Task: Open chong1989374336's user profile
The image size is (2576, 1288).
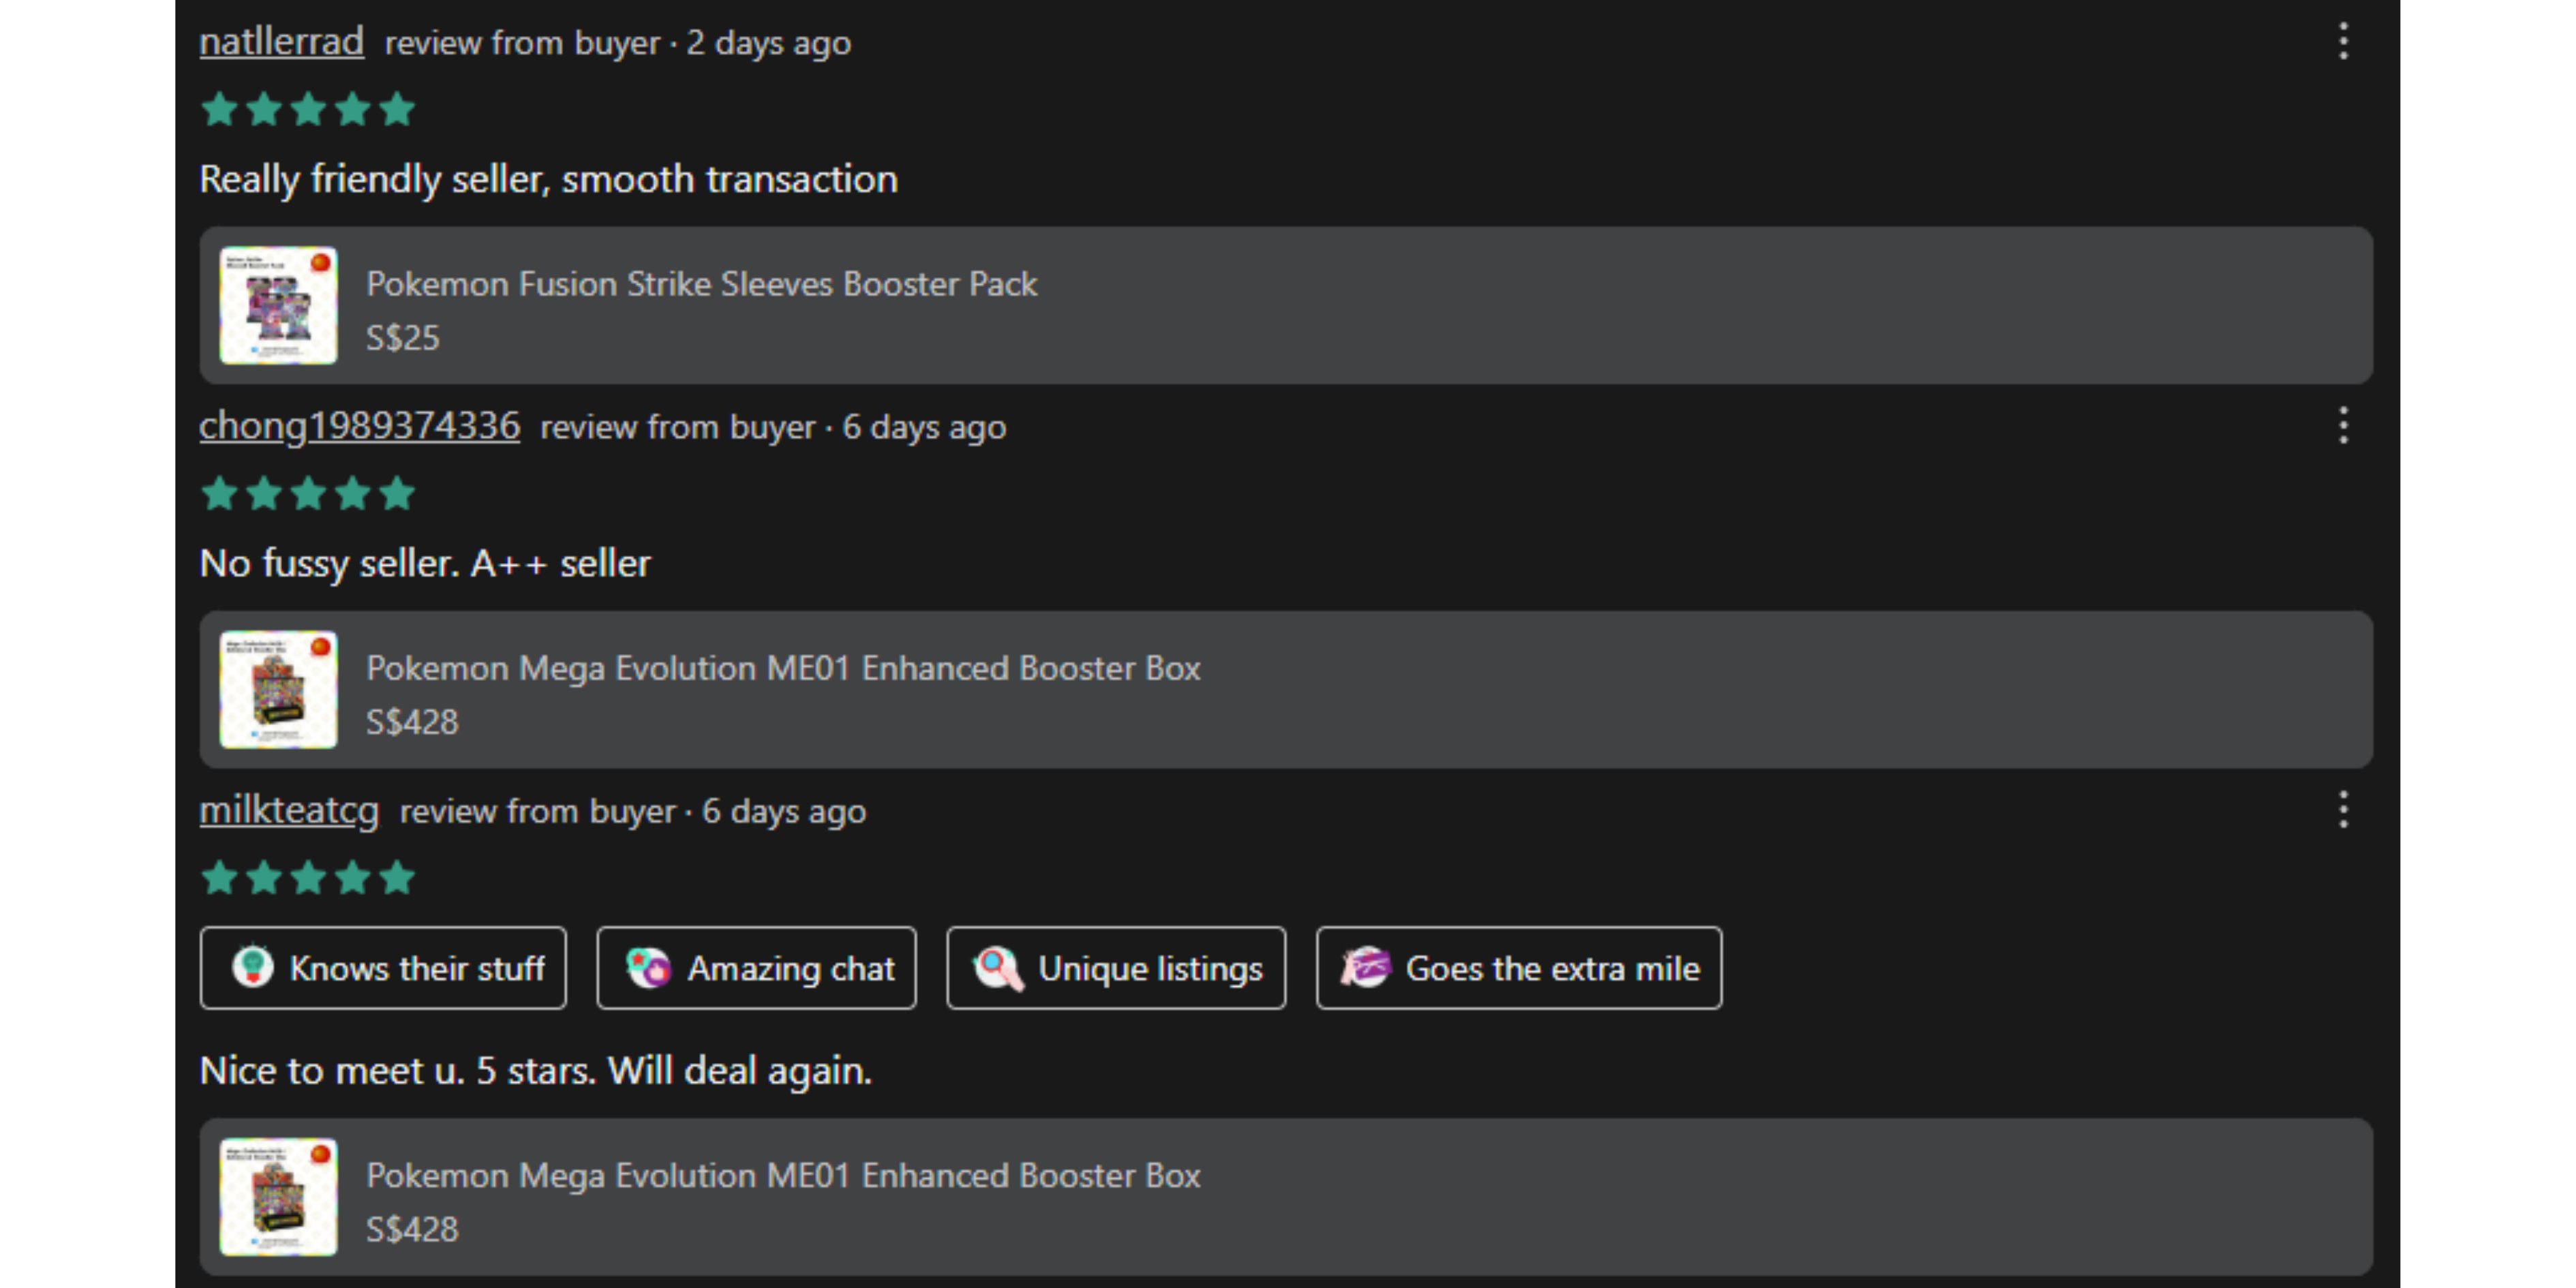Action: (359, 426)
